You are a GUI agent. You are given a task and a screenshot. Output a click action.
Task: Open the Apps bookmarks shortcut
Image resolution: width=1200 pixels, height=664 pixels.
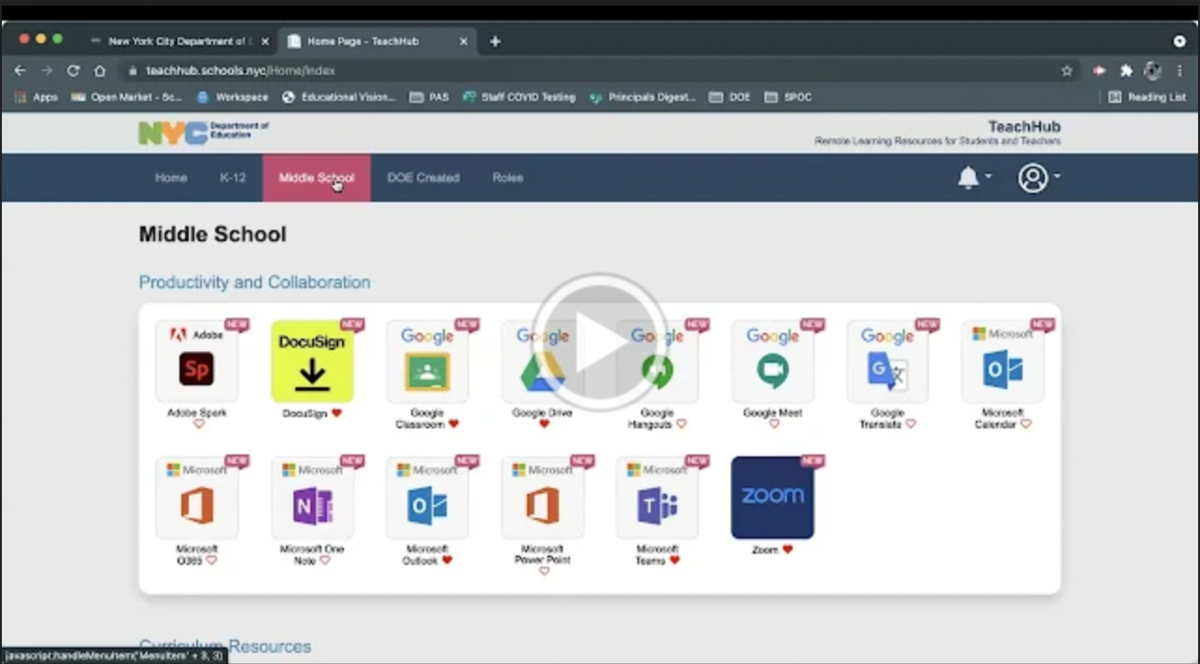[36, 97]
